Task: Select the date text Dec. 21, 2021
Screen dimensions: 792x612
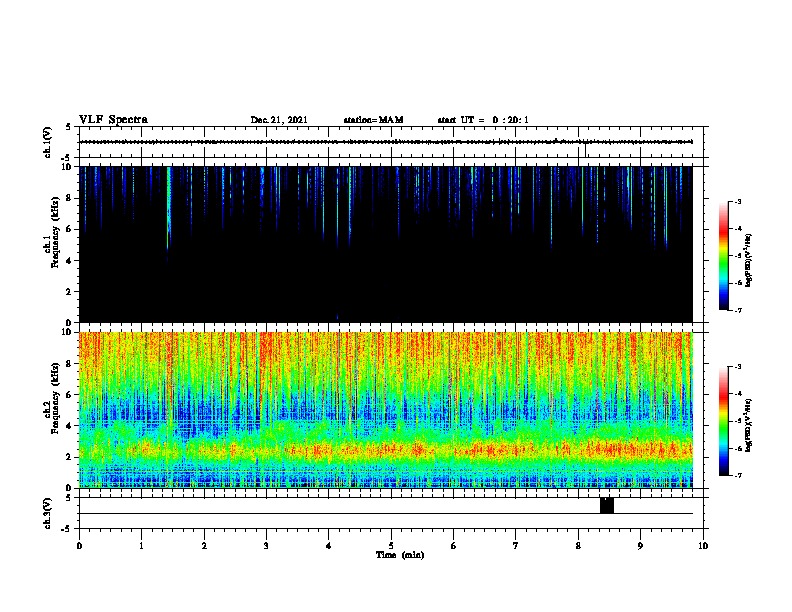Action: pos(279,120)
